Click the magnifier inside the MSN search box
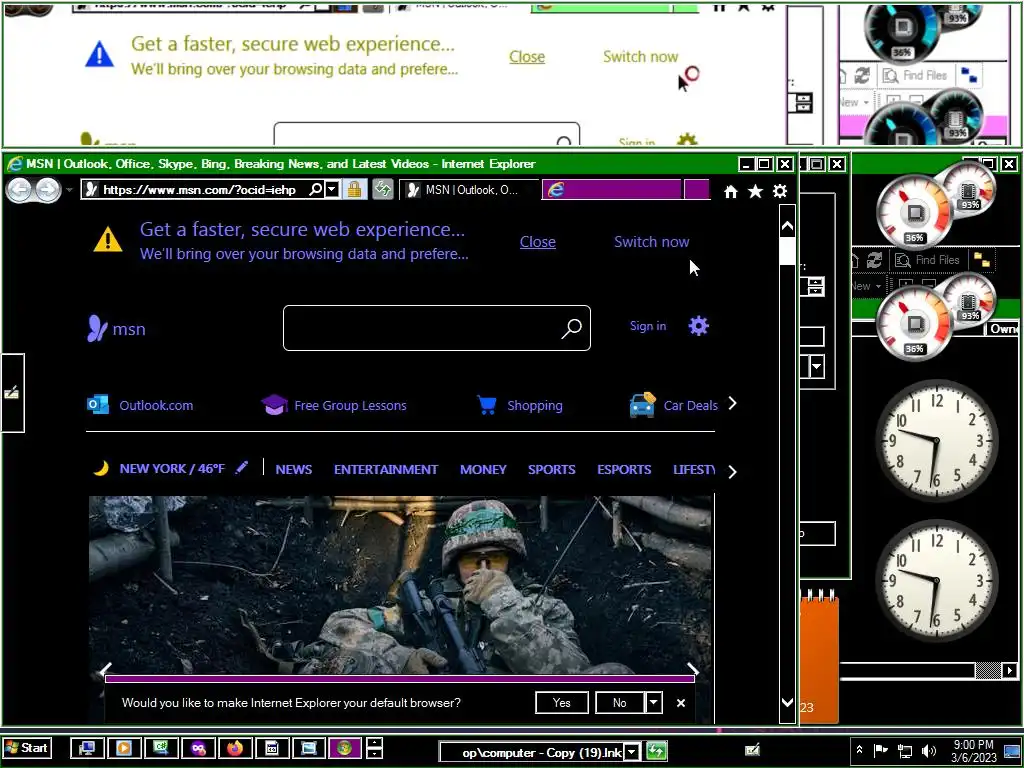Screen dimensions: 1024x768 [x=571, y=328]
